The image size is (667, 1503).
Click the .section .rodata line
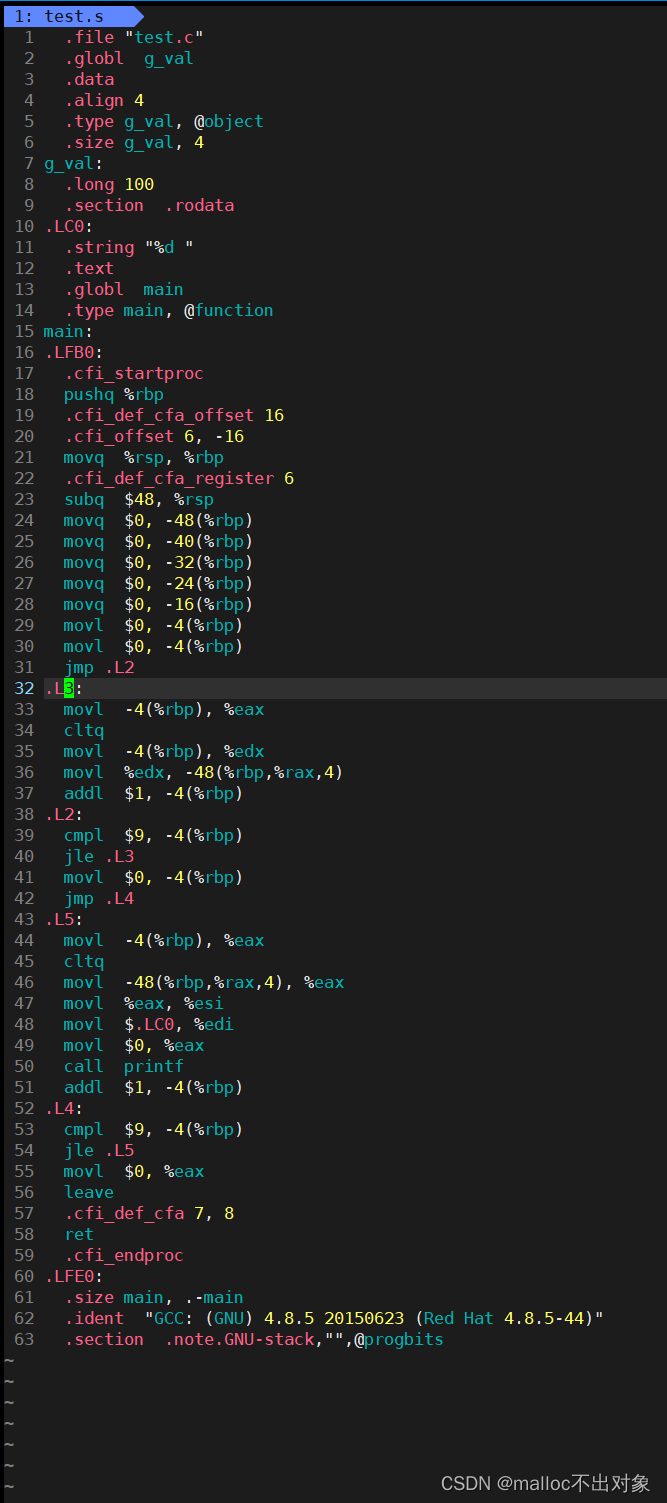[x=149, y=205]
